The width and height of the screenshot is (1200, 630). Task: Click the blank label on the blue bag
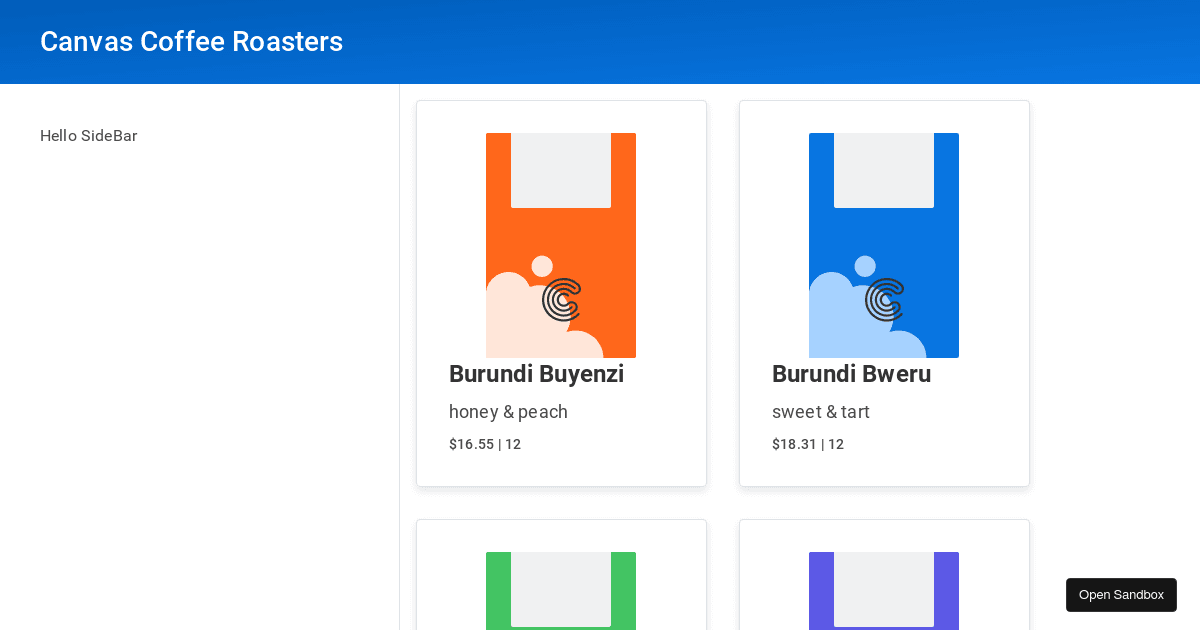(884, 170)
